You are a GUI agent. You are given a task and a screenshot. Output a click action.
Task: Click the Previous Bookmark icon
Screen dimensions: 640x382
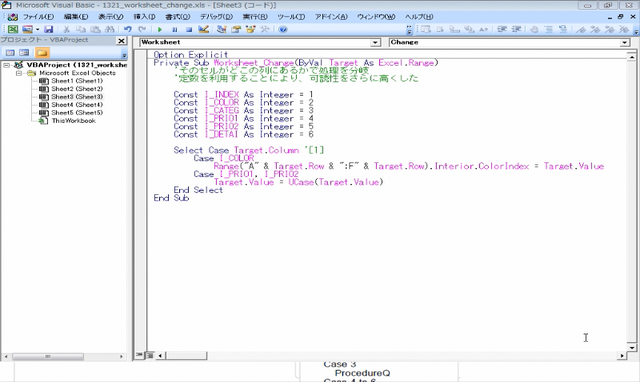(609, 29)
